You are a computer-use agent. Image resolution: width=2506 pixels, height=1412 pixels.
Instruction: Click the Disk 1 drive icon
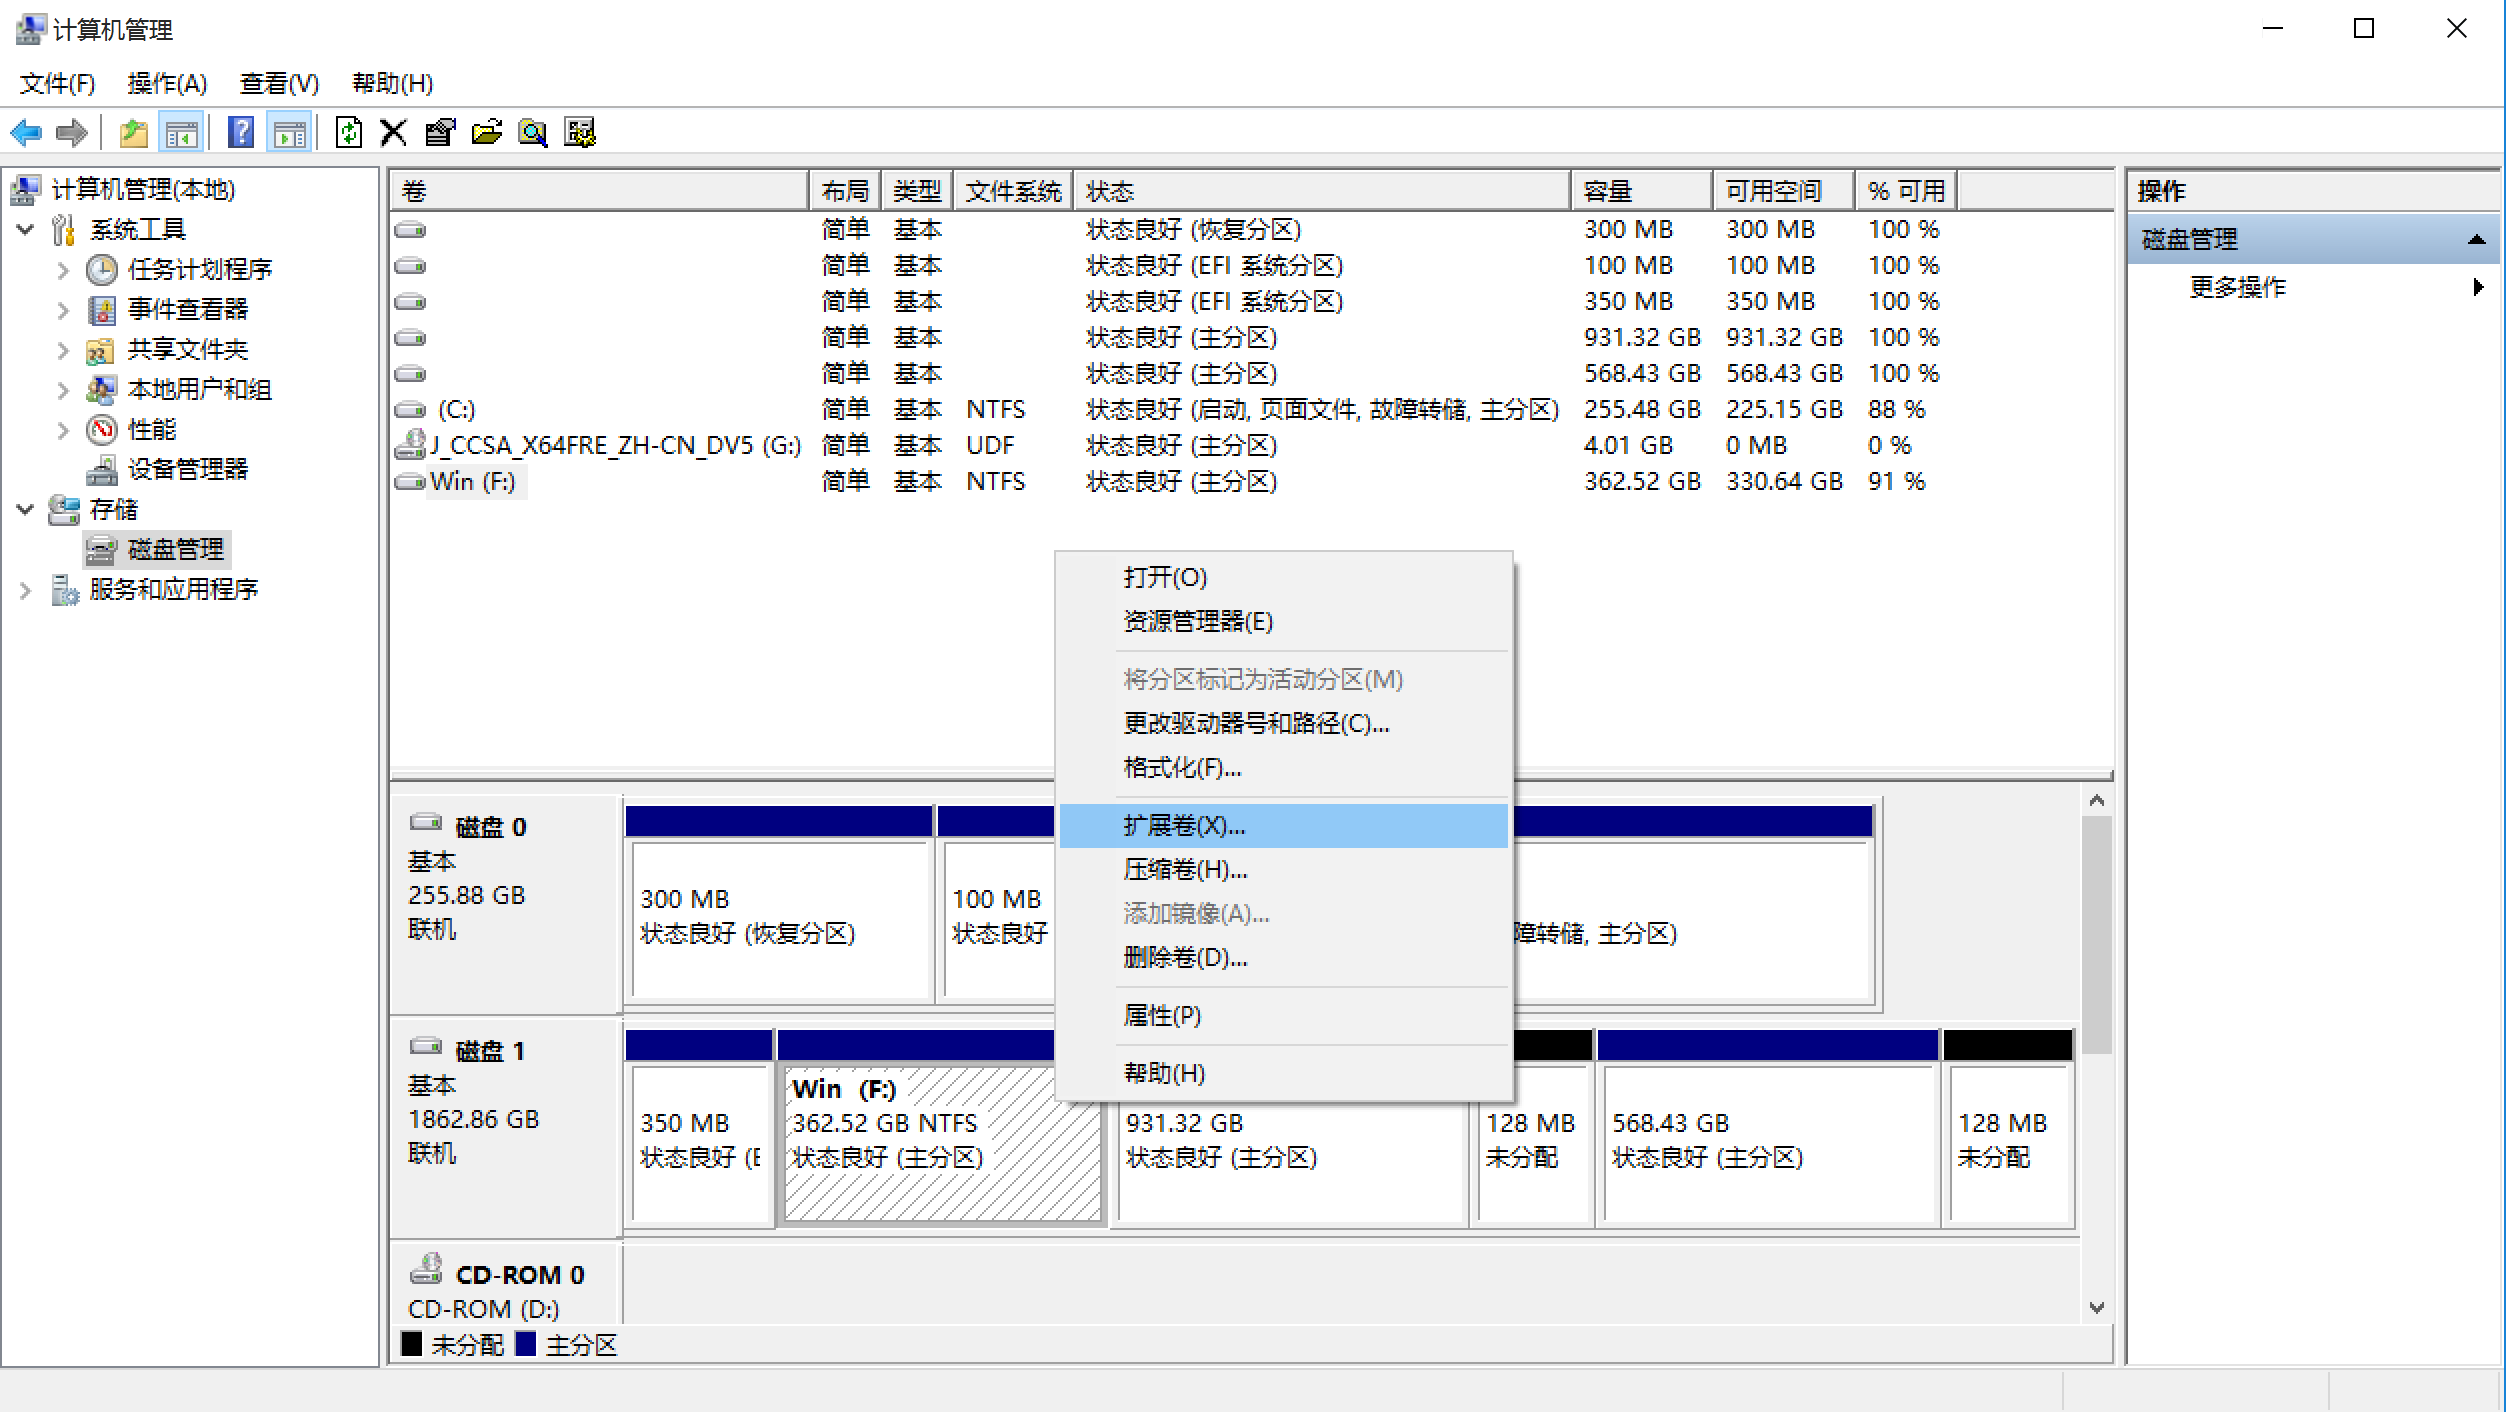(x=426, y=1046)
